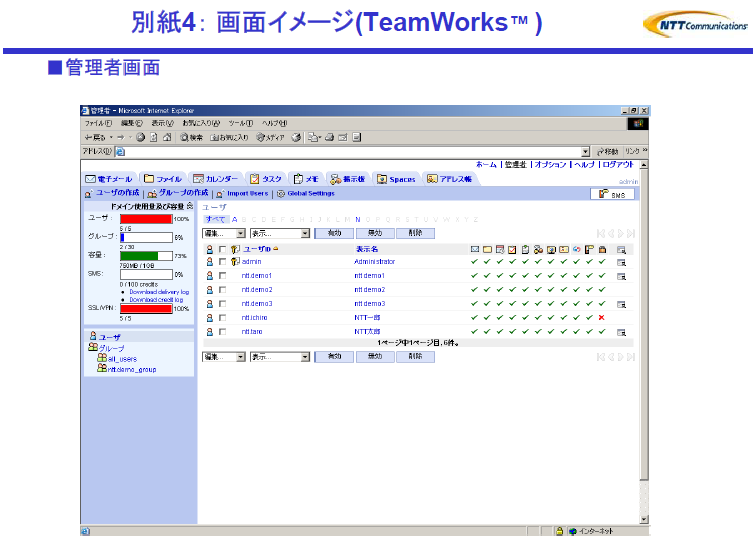The image size is (754, 540).
Task: Click the task column header icon
Action: 513,249
